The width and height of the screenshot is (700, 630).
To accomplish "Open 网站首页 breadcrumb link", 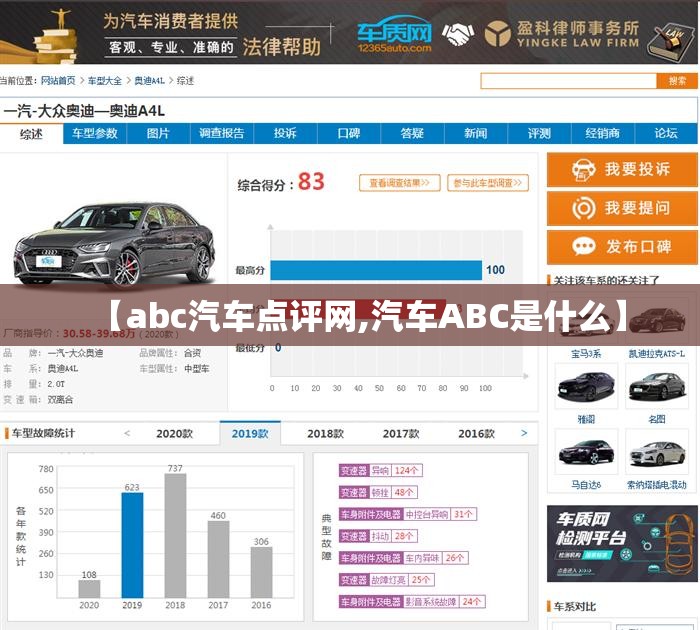I will (58, 81).
